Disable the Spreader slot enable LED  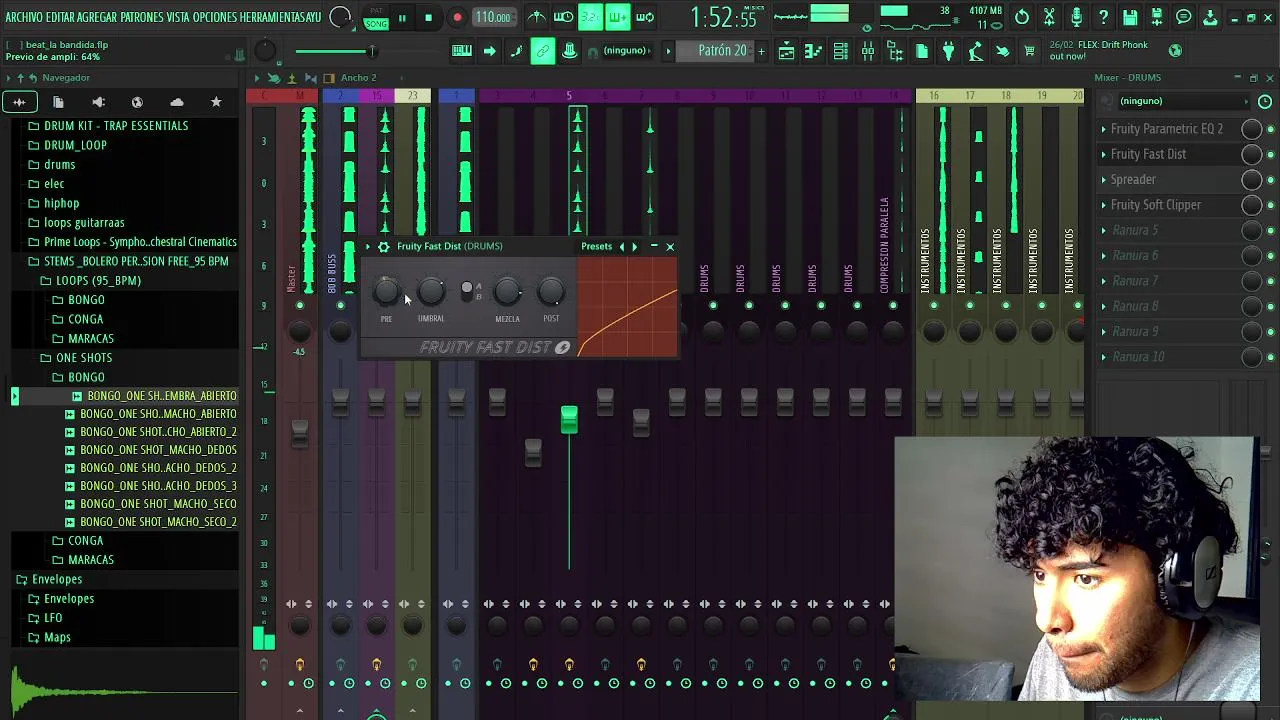point(1271,180)
